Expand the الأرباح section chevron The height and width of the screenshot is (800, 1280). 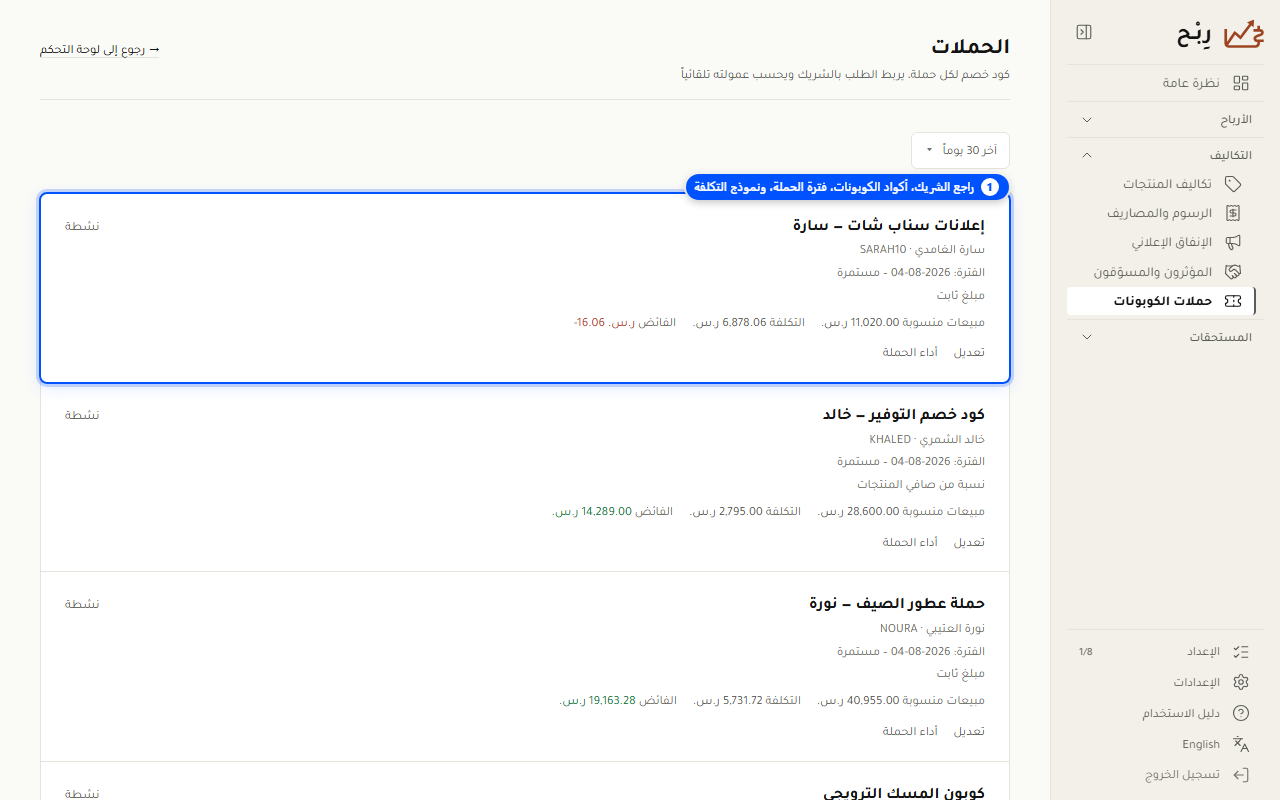[x=1087, y=120]
